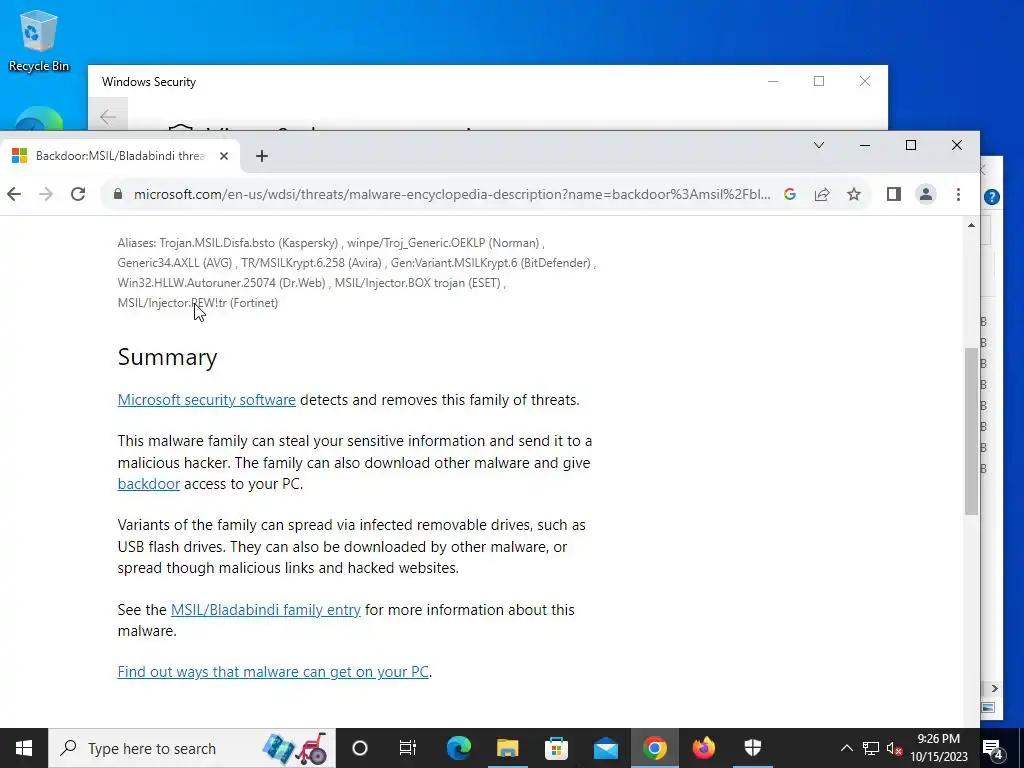Launch Microsoft Edge from taskbar

click(x=458, y=748)
